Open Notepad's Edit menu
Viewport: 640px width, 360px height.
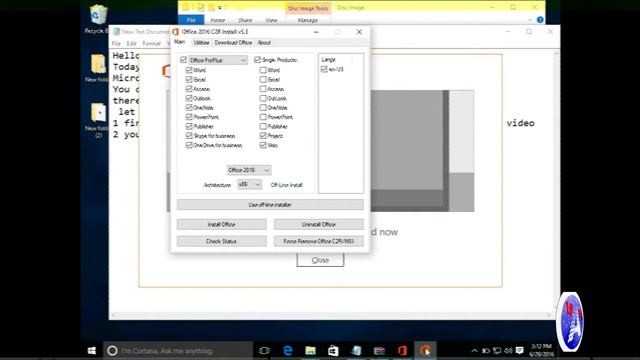(x=131, y=43)
